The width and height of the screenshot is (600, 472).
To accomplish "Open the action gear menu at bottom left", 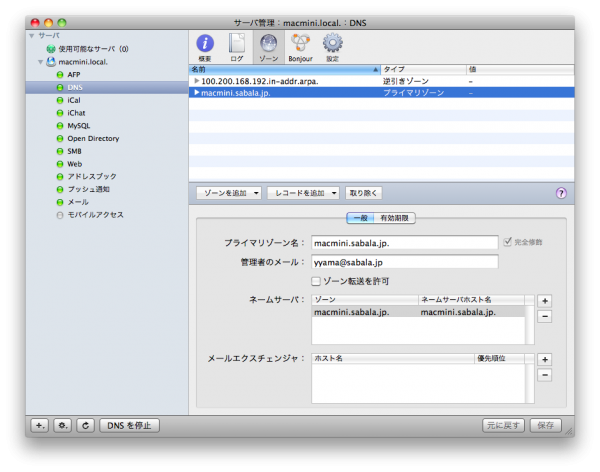I will 63,425.
